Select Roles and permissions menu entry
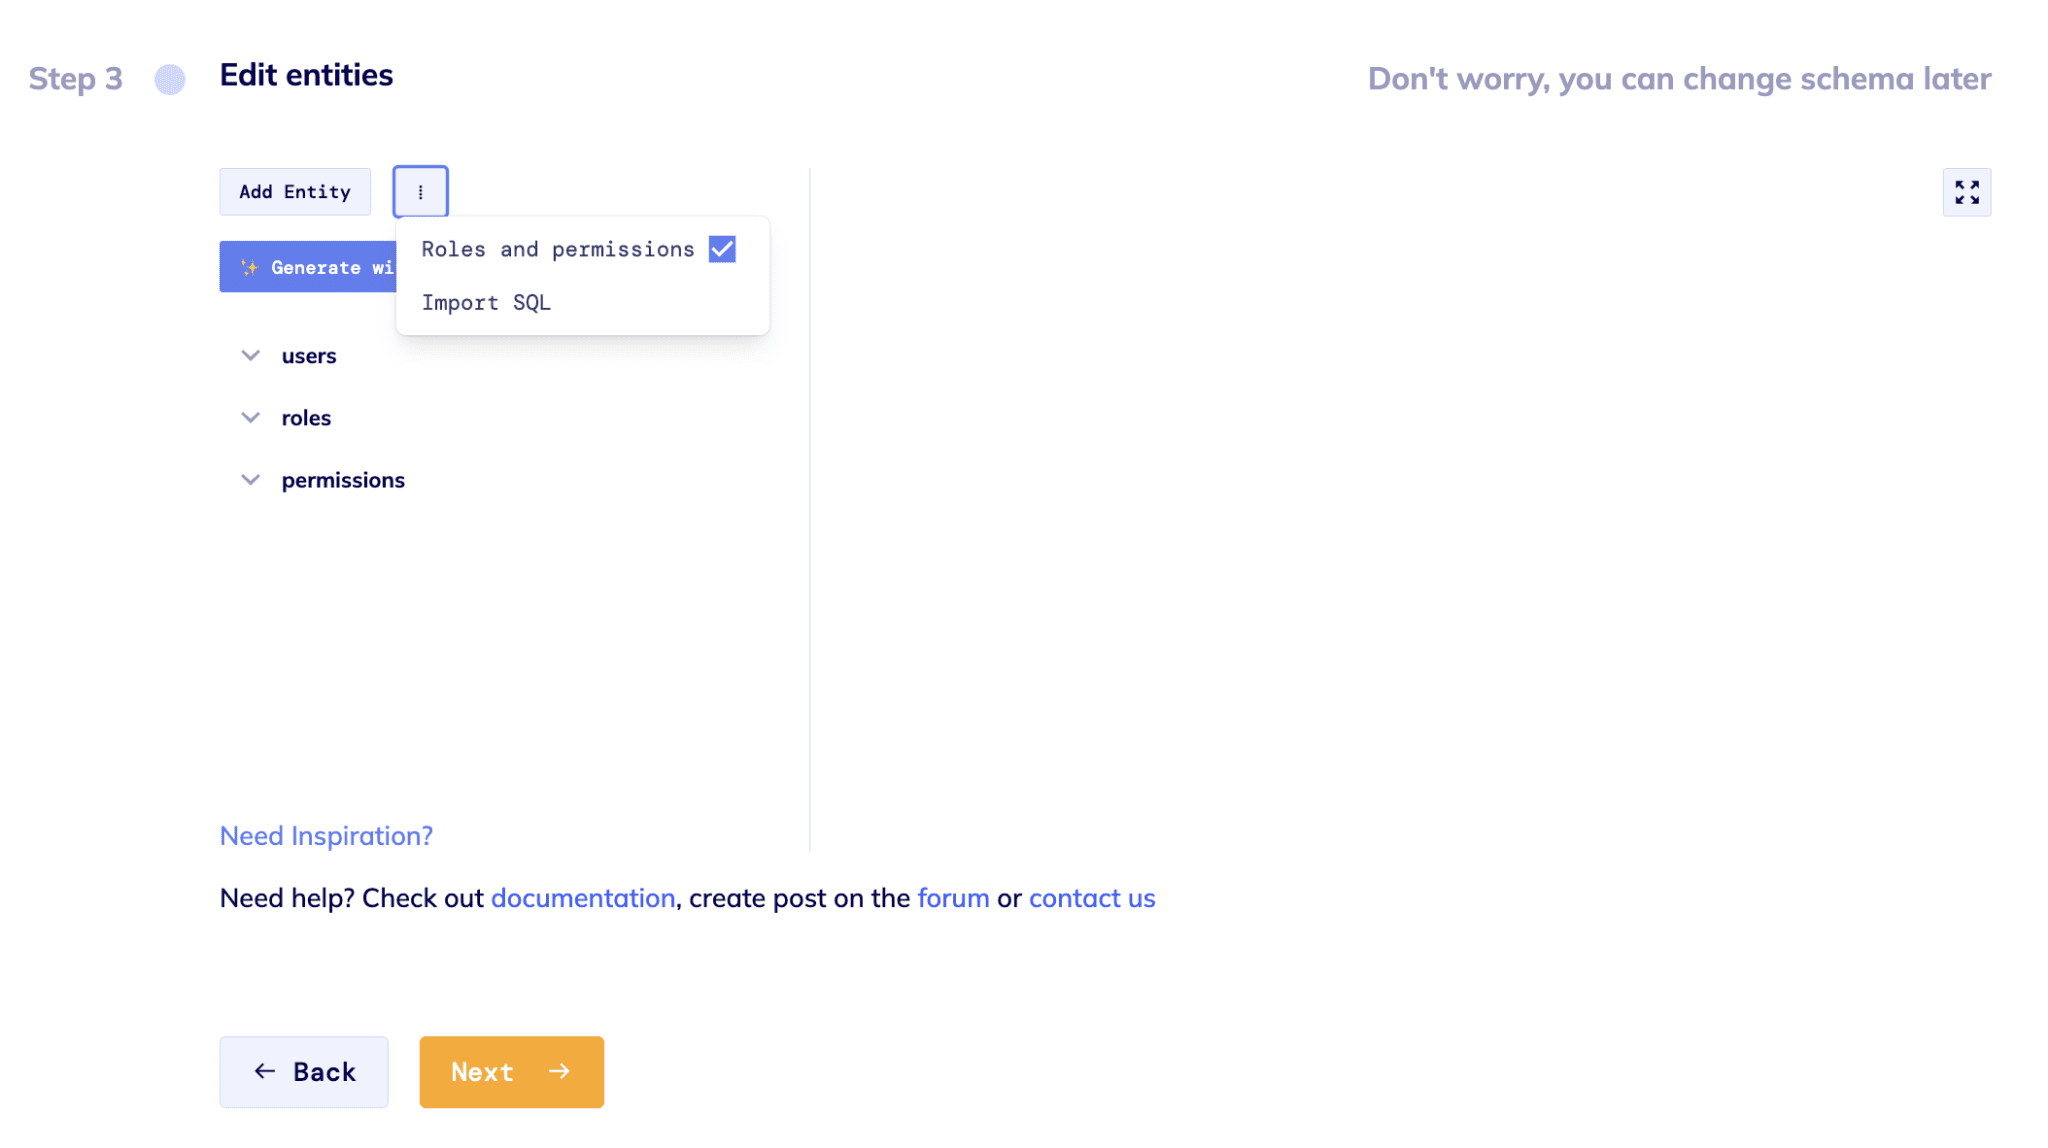This screenshot has width=2048, height=1148. tap(557, 248)
